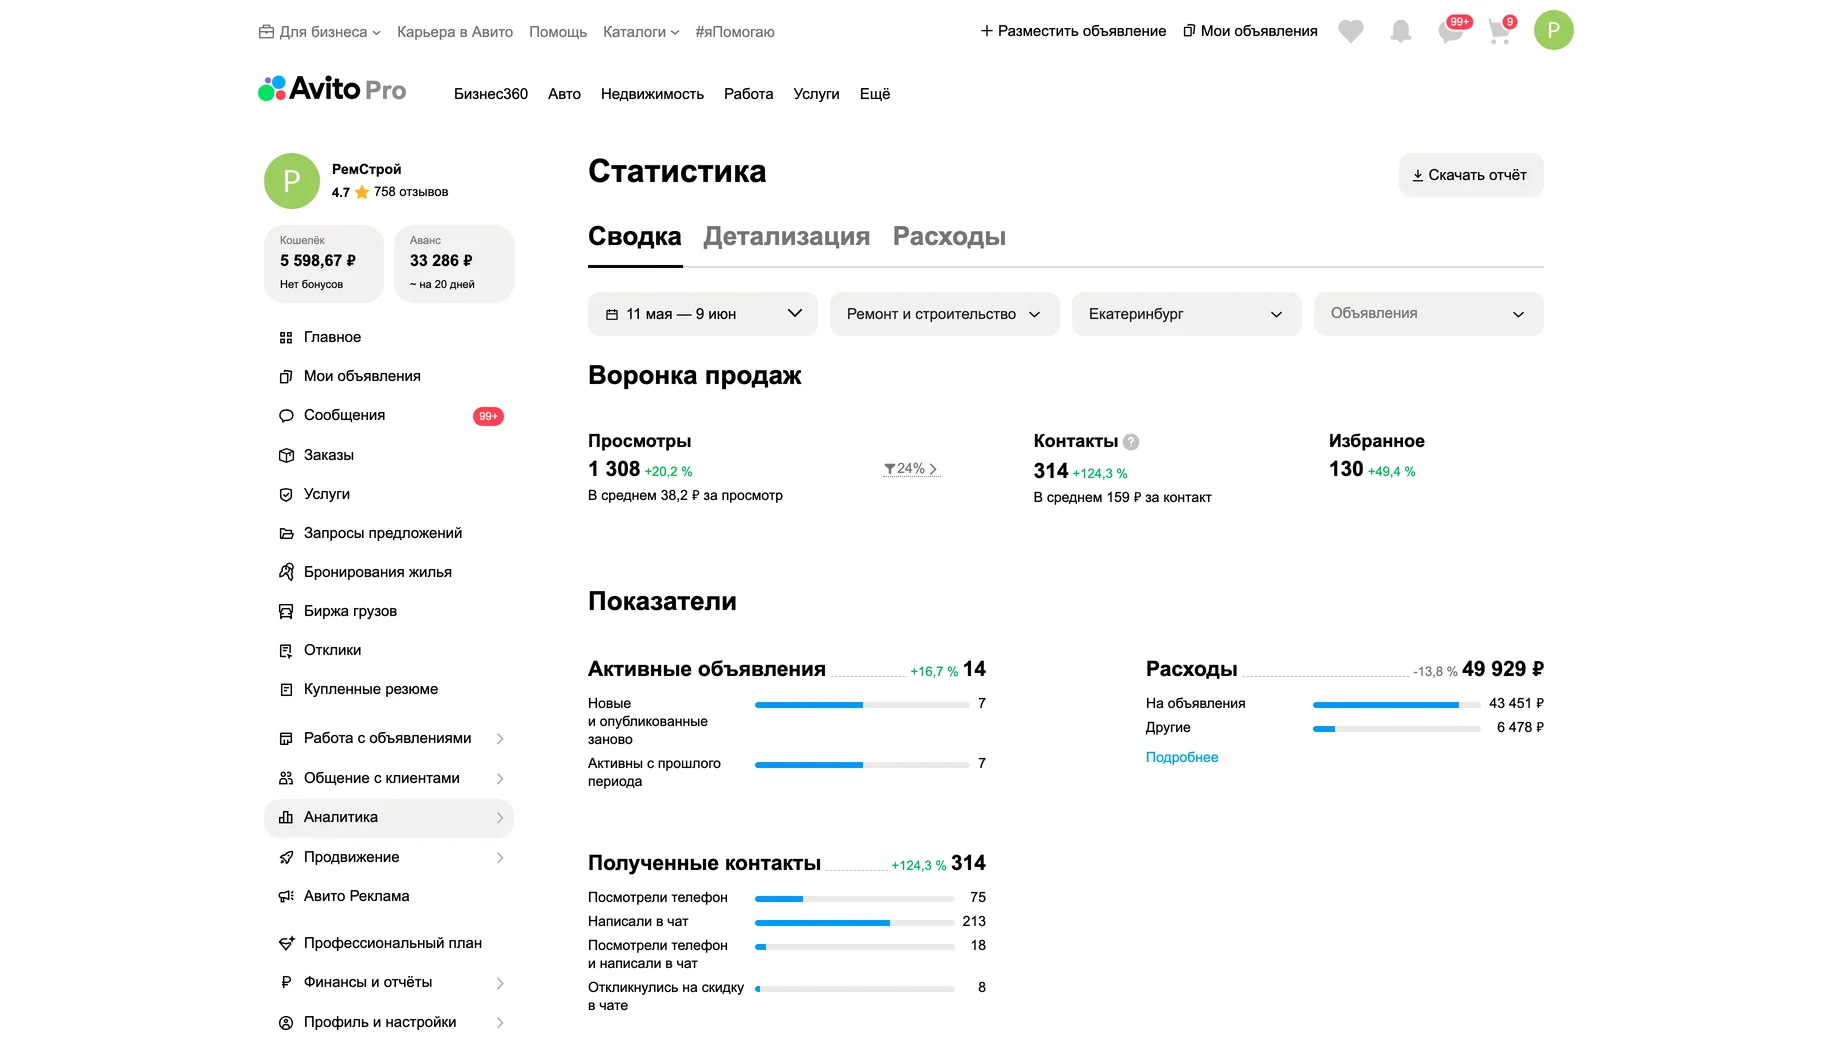Click the Написали в чат progress bar
The height and width of the screenshot is (1040, 1832).
click(855, 923)
